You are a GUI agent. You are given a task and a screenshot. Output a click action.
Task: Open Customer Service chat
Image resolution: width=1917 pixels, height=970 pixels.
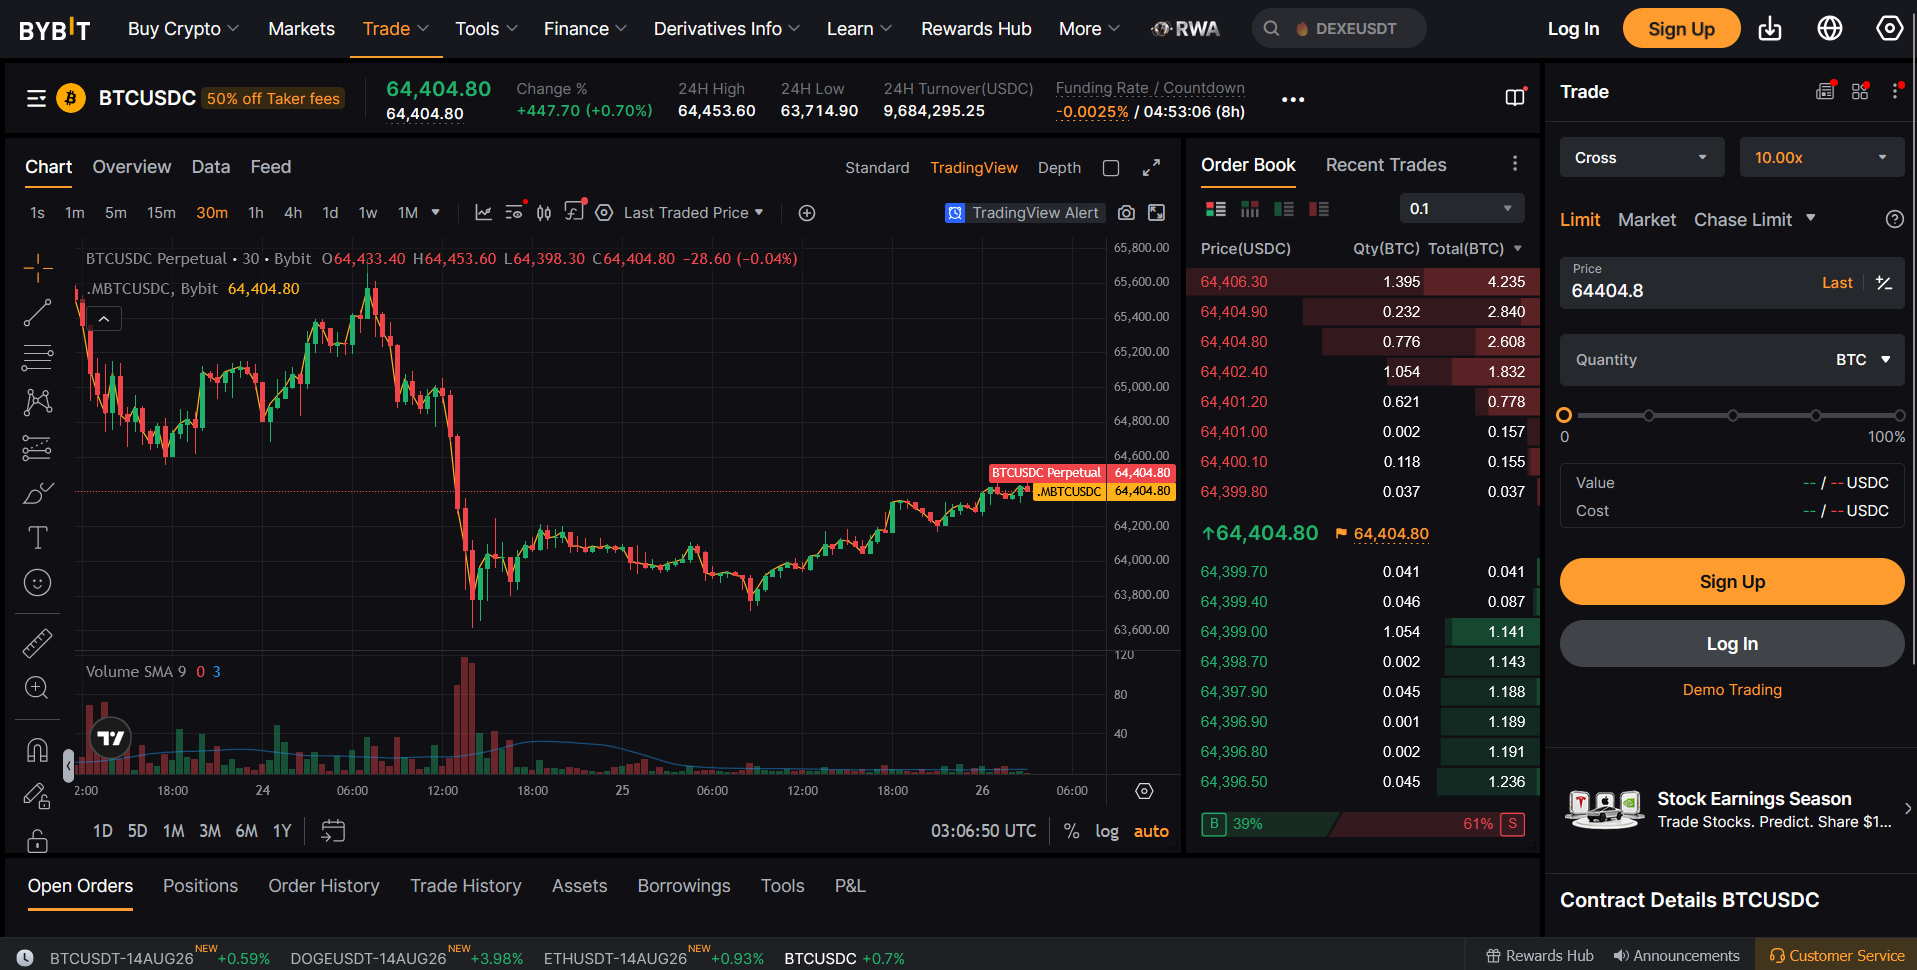pyautogui.click(x=1836, y=956)
